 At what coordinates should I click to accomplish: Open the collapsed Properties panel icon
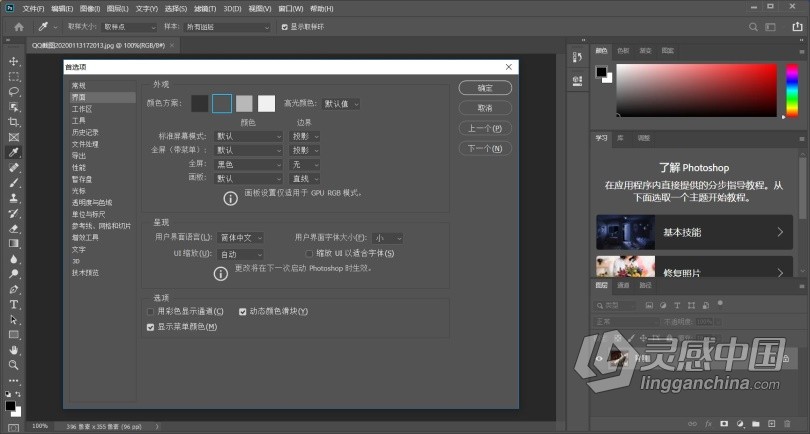(578, 80)
